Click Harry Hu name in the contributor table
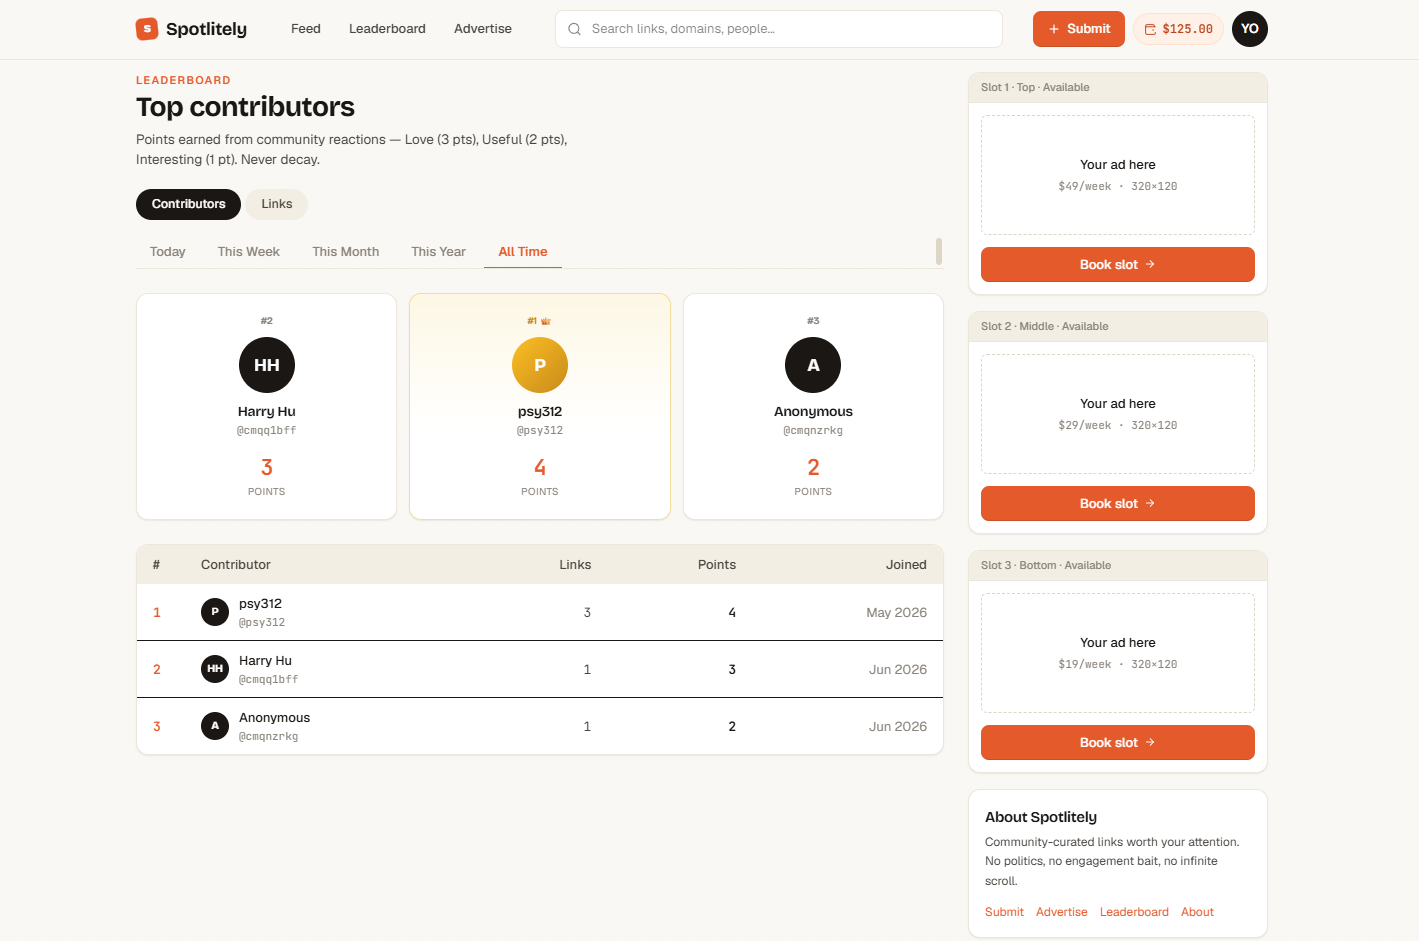This screenshot has width=1419, height=941. tap(265, 661)
